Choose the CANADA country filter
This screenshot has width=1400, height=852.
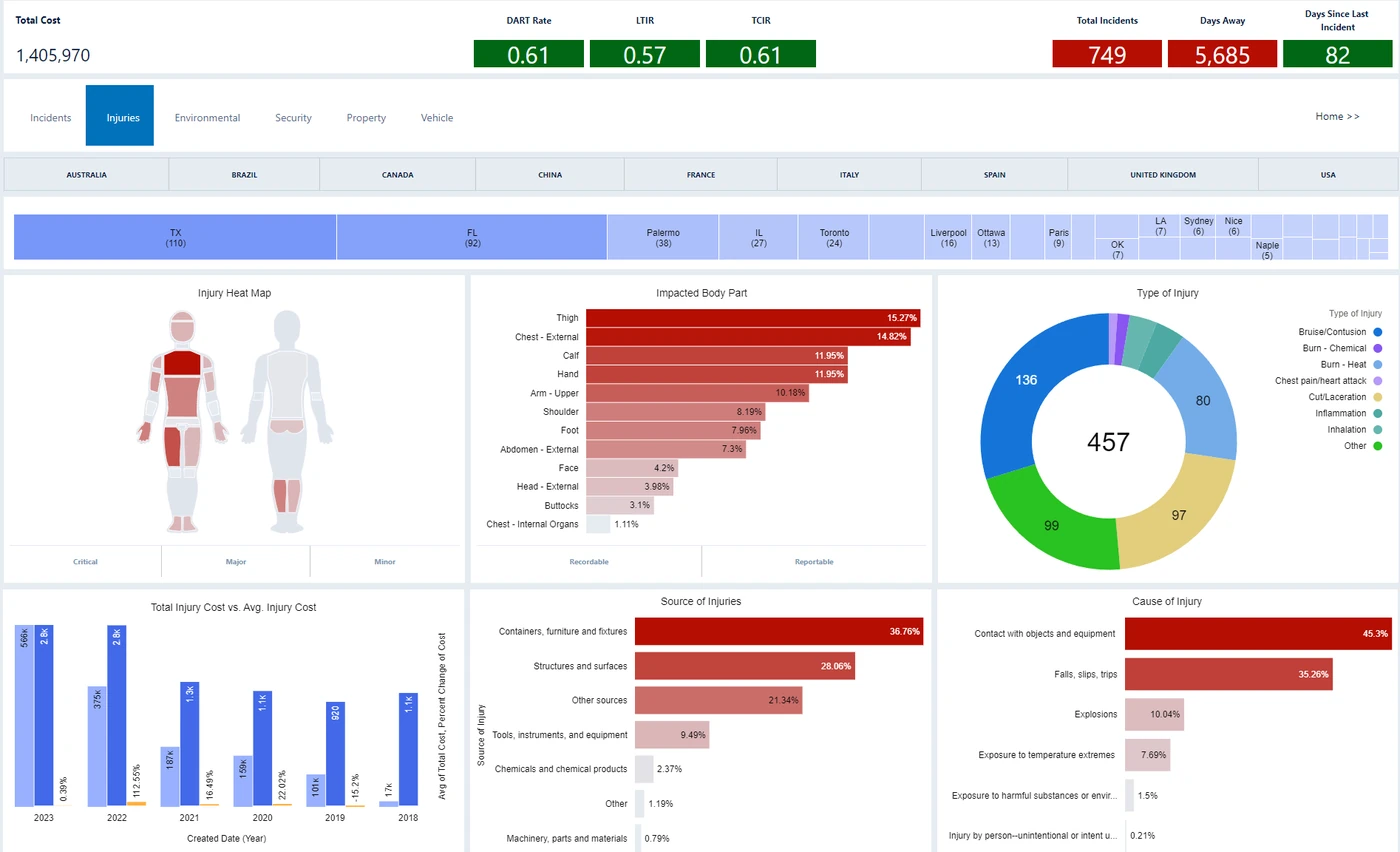398,174
